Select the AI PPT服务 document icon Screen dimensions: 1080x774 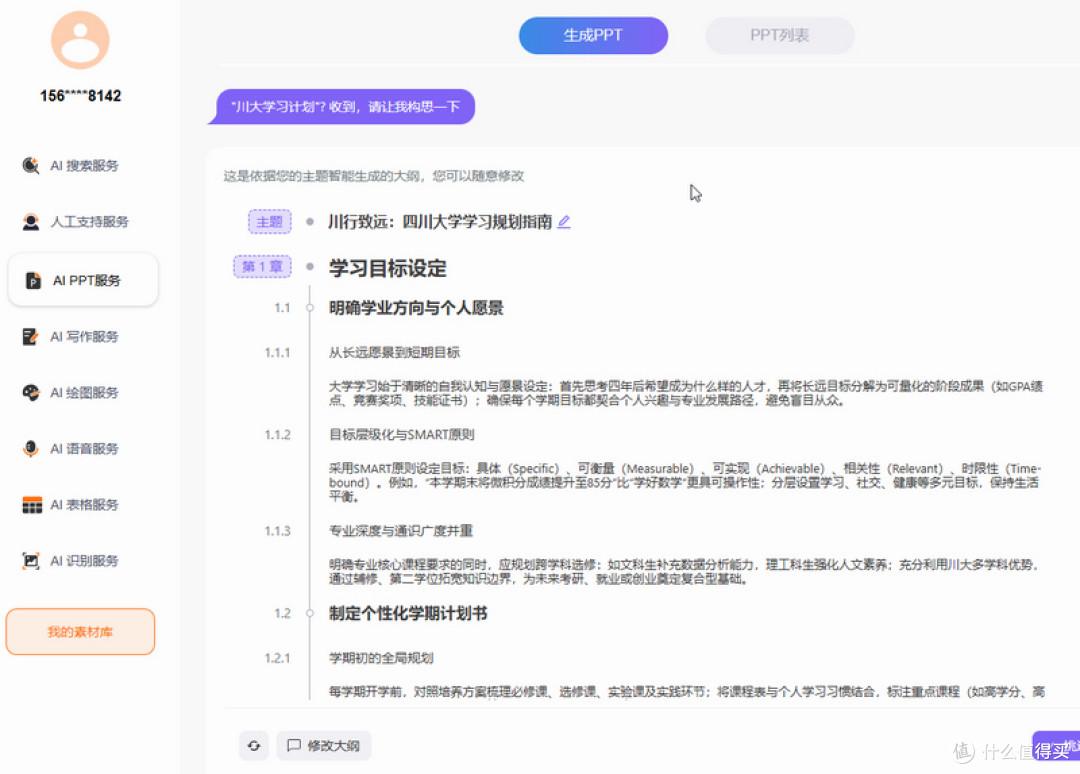[33, 280]
